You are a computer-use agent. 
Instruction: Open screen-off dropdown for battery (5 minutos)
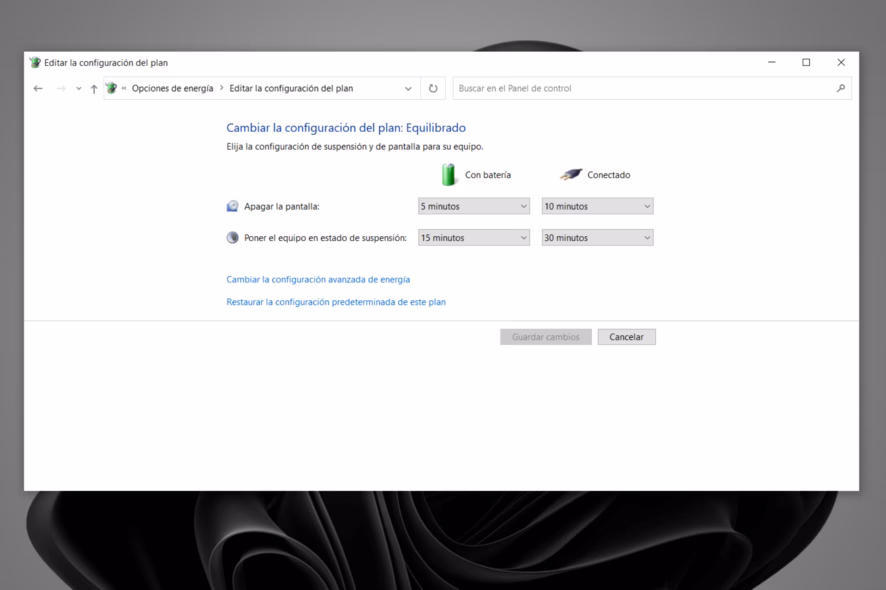point(473,206)
